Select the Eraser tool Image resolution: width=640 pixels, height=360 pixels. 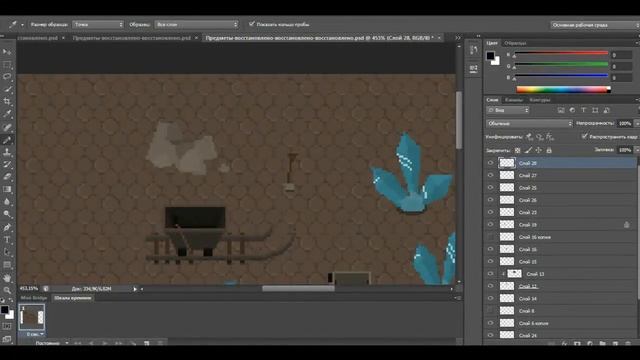pyautogui.click(x=7, y=177)
